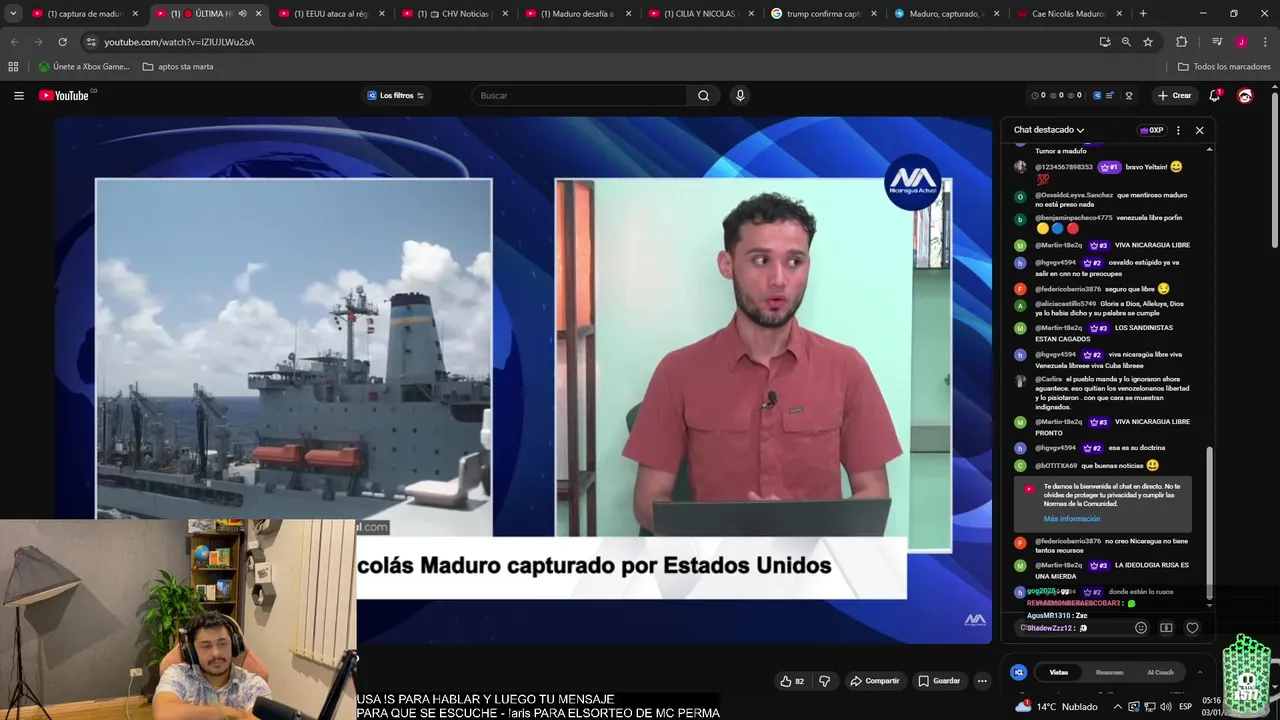Switch to the 'AI Coach' tab
The width and height of the screenshot is (1280, 720).
click(x=1160, y=672)
